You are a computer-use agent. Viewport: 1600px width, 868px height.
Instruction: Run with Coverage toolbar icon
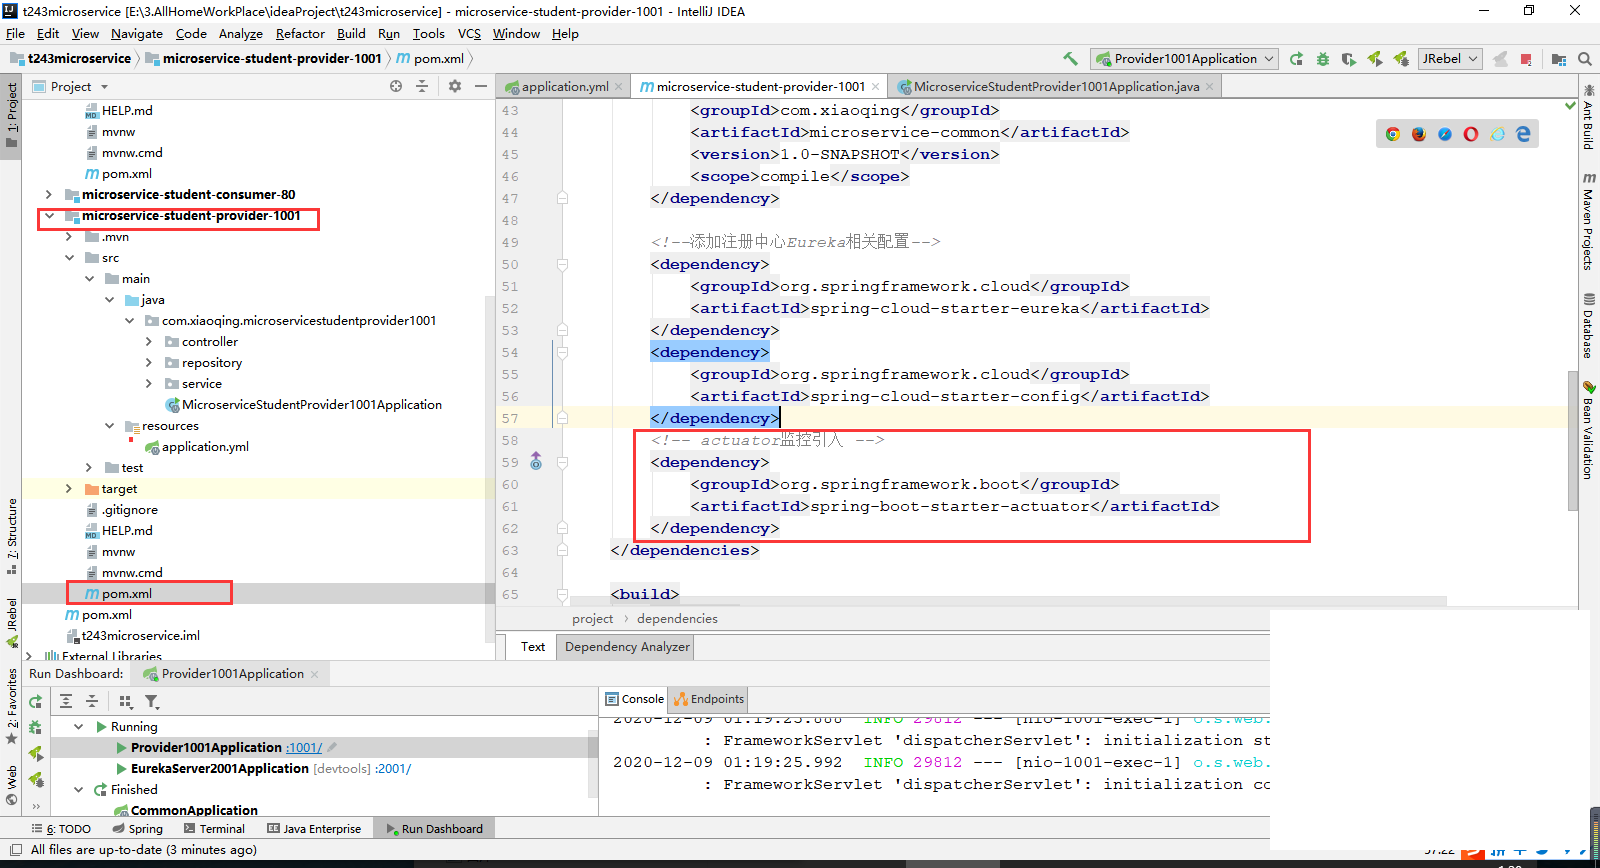[x=1349, y=59]
